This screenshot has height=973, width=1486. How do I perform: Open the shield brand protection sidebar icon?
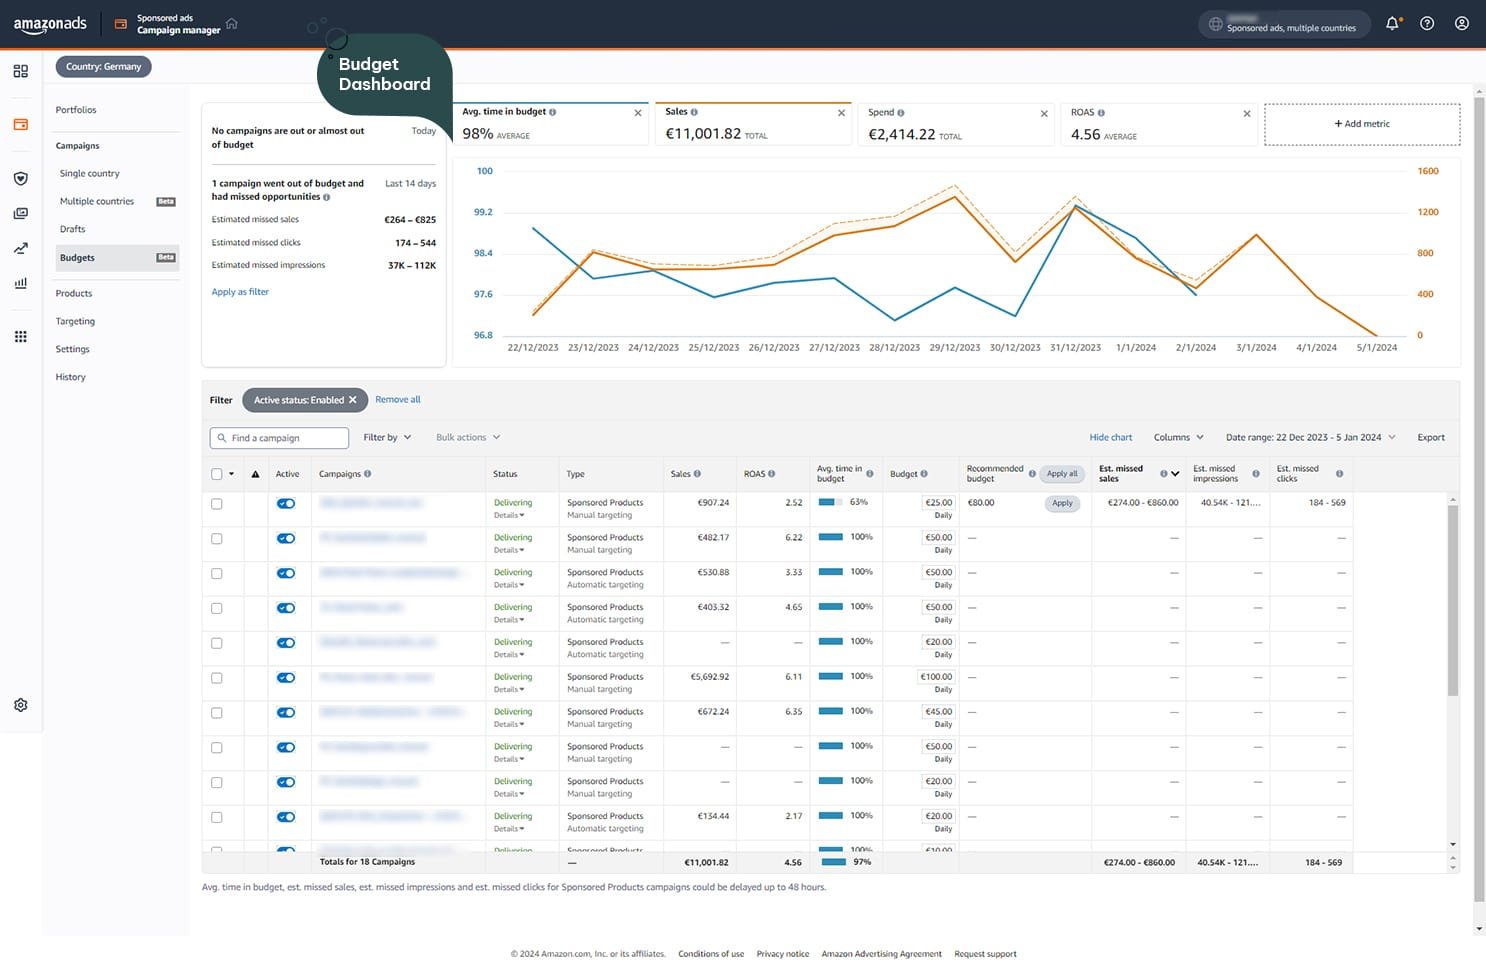20,179
